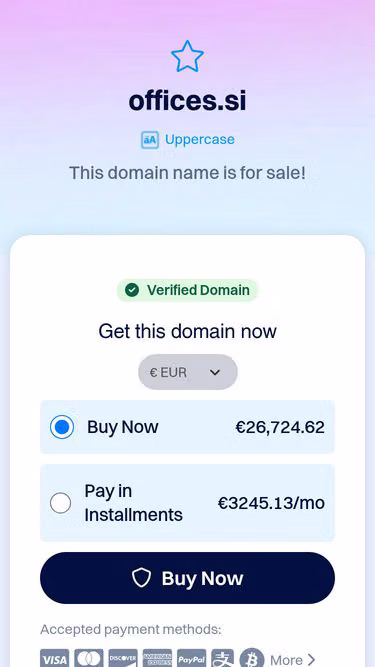Click the €26,724.62 price
Viewport: 375px width, 667px height.
tap(280, 427)
